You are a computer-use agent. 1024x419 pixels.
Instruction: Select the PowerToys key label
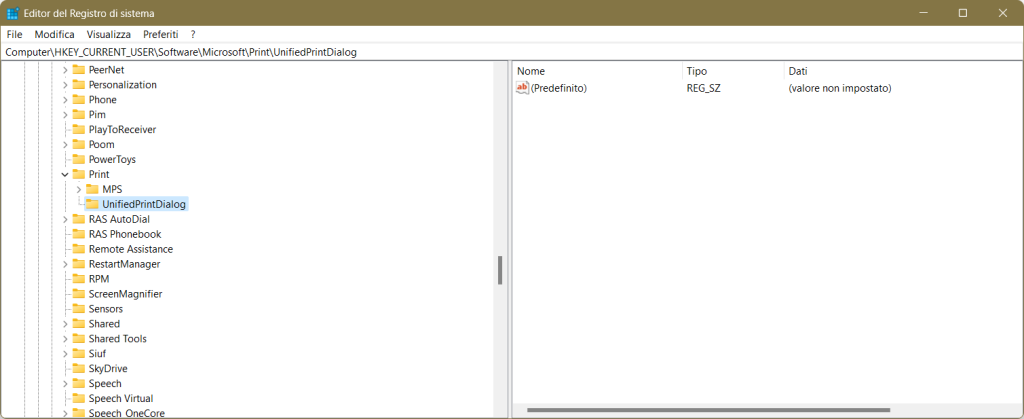[x=112, y=159]
